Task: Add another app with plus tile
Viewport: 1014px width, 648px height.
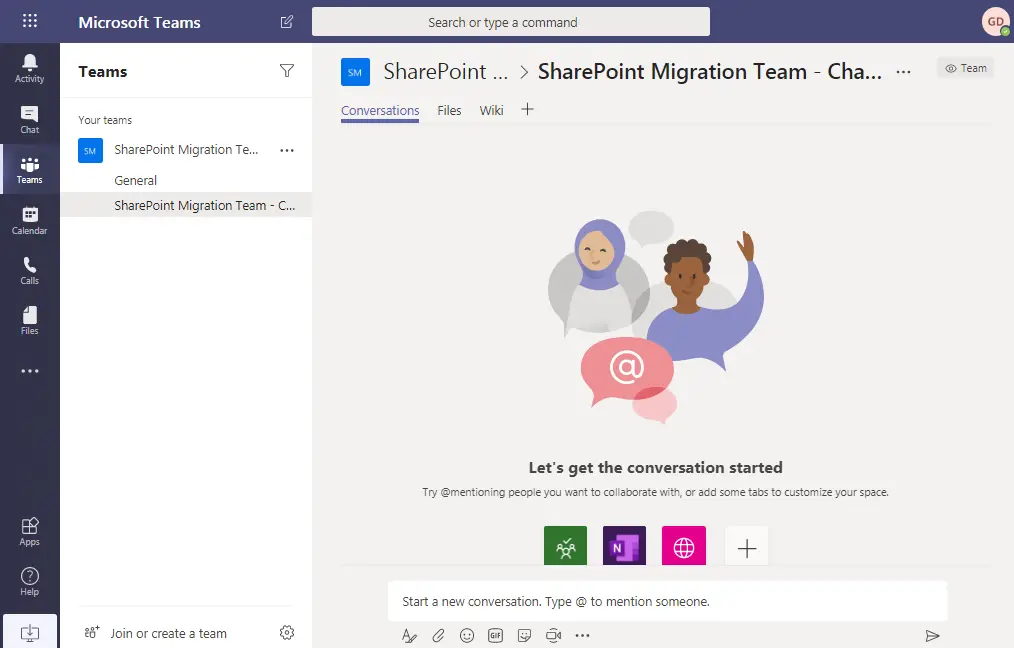Action: [747, 548]
